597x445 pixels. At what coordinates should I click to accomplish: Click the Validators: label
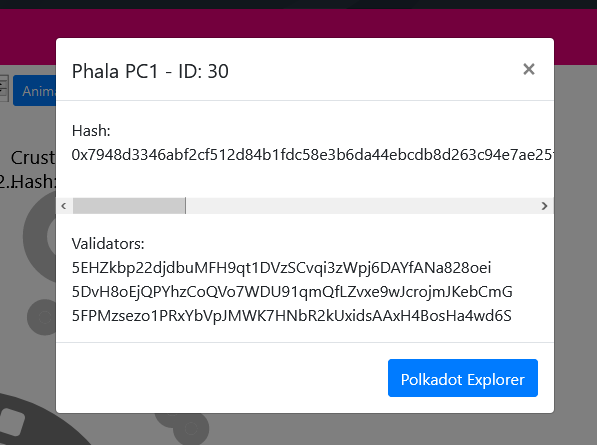[108, 244]
